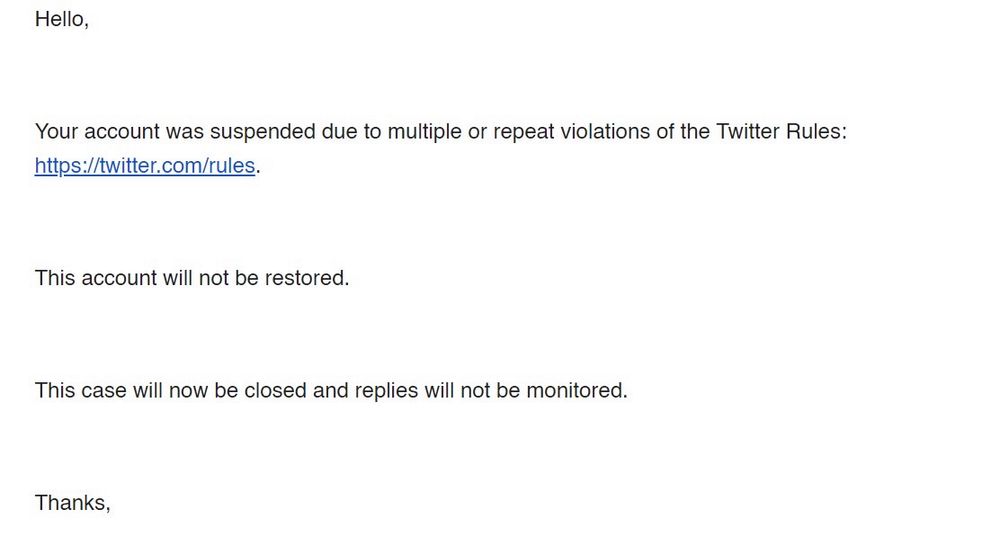Click the 'Your account was suspended' sentence
Screen dimensions: 1000x537
(440, 132)
